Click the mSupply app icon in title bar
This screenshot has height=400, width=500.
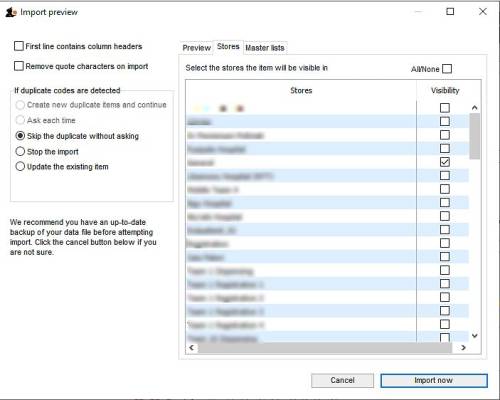pos(11,12)
